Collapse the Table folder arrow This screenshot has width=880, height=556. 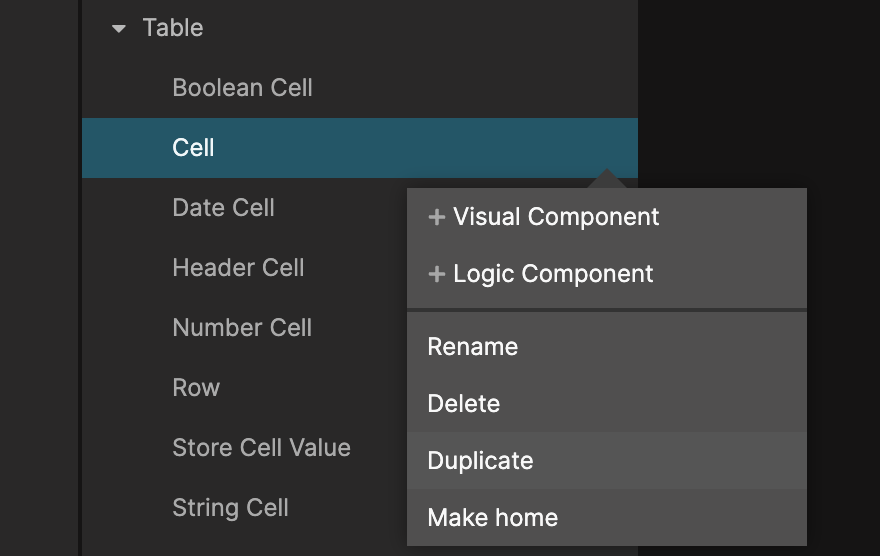[119, 28]
